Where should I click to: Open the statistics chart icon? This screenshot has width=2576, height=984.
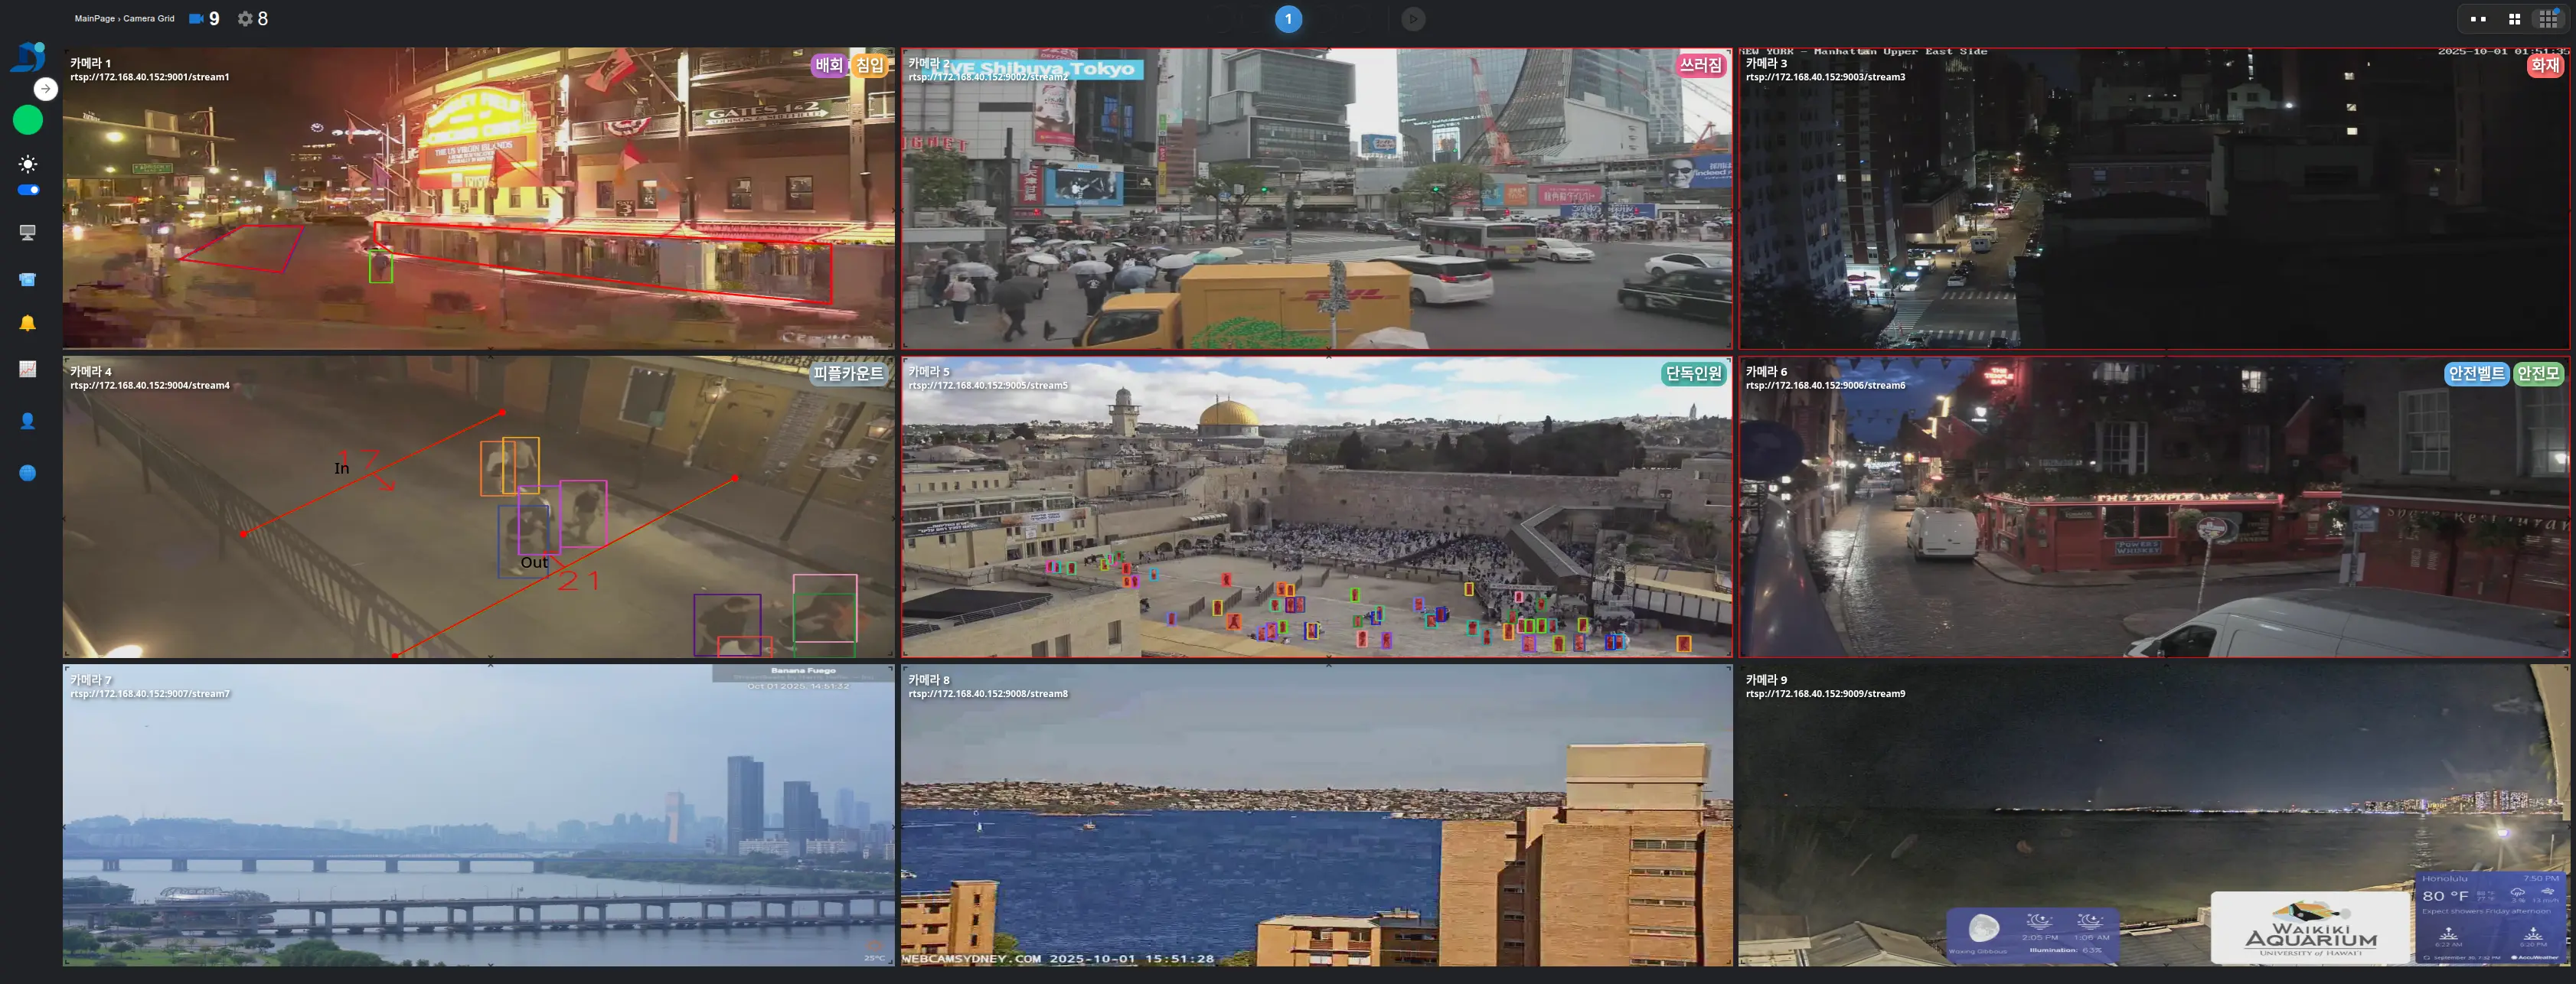point(28,369)
